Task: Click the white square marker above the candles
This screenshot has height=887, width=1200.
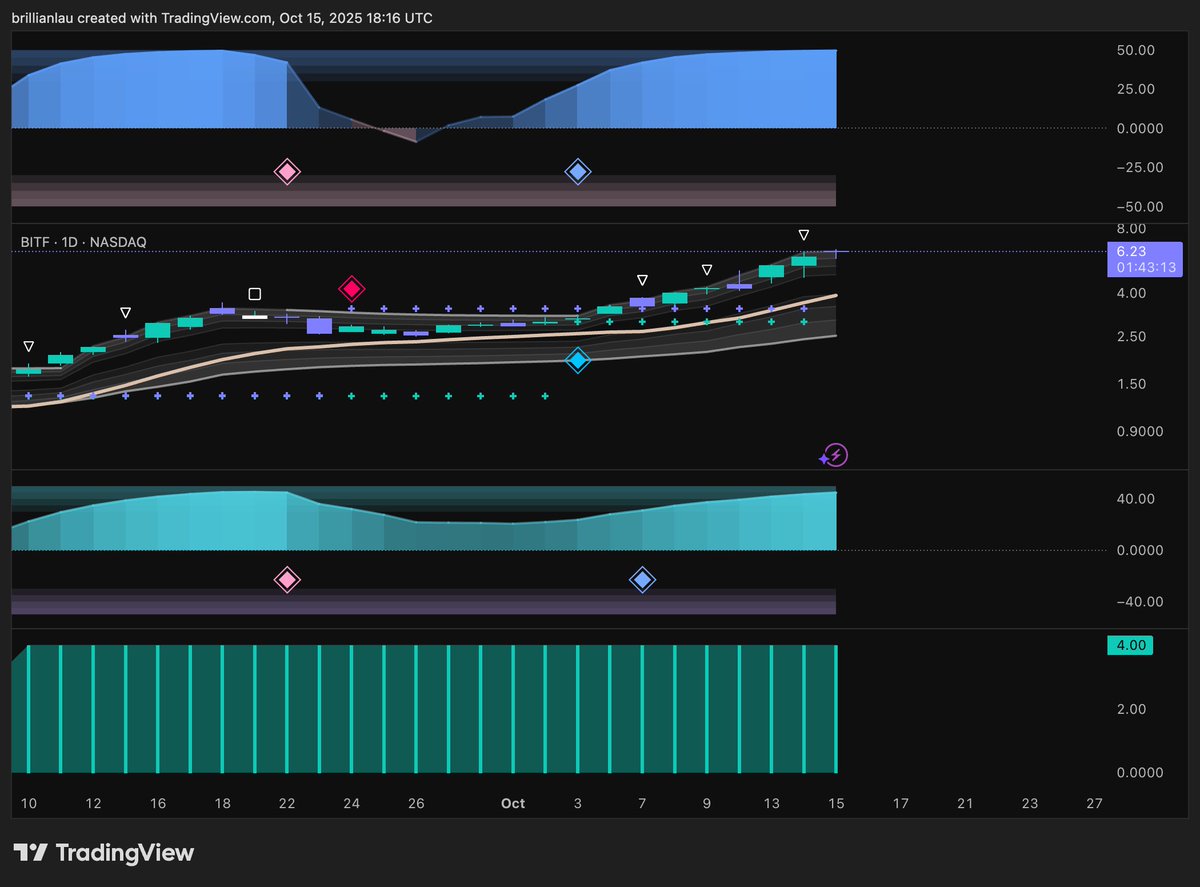Action: tap(254, 293)
